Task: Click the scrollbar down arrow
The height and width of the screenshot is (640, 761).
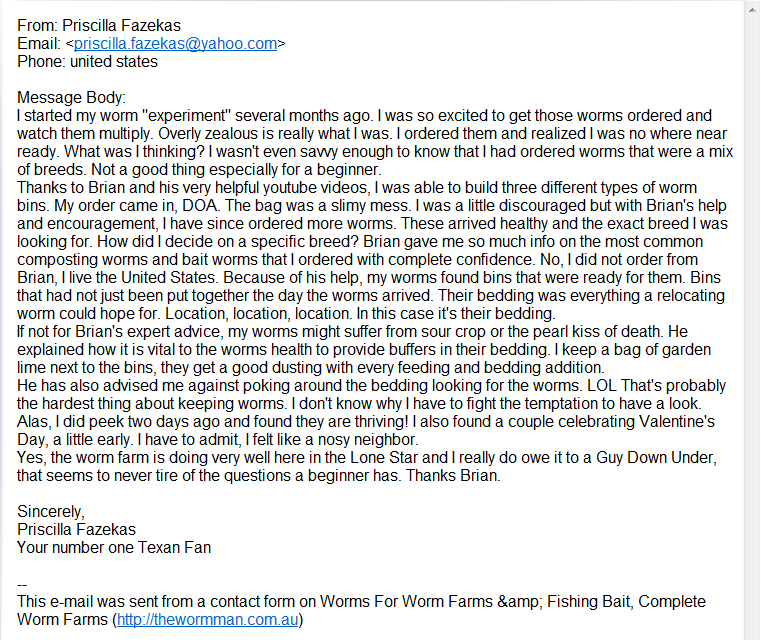Action: click(x=752, y=631)
